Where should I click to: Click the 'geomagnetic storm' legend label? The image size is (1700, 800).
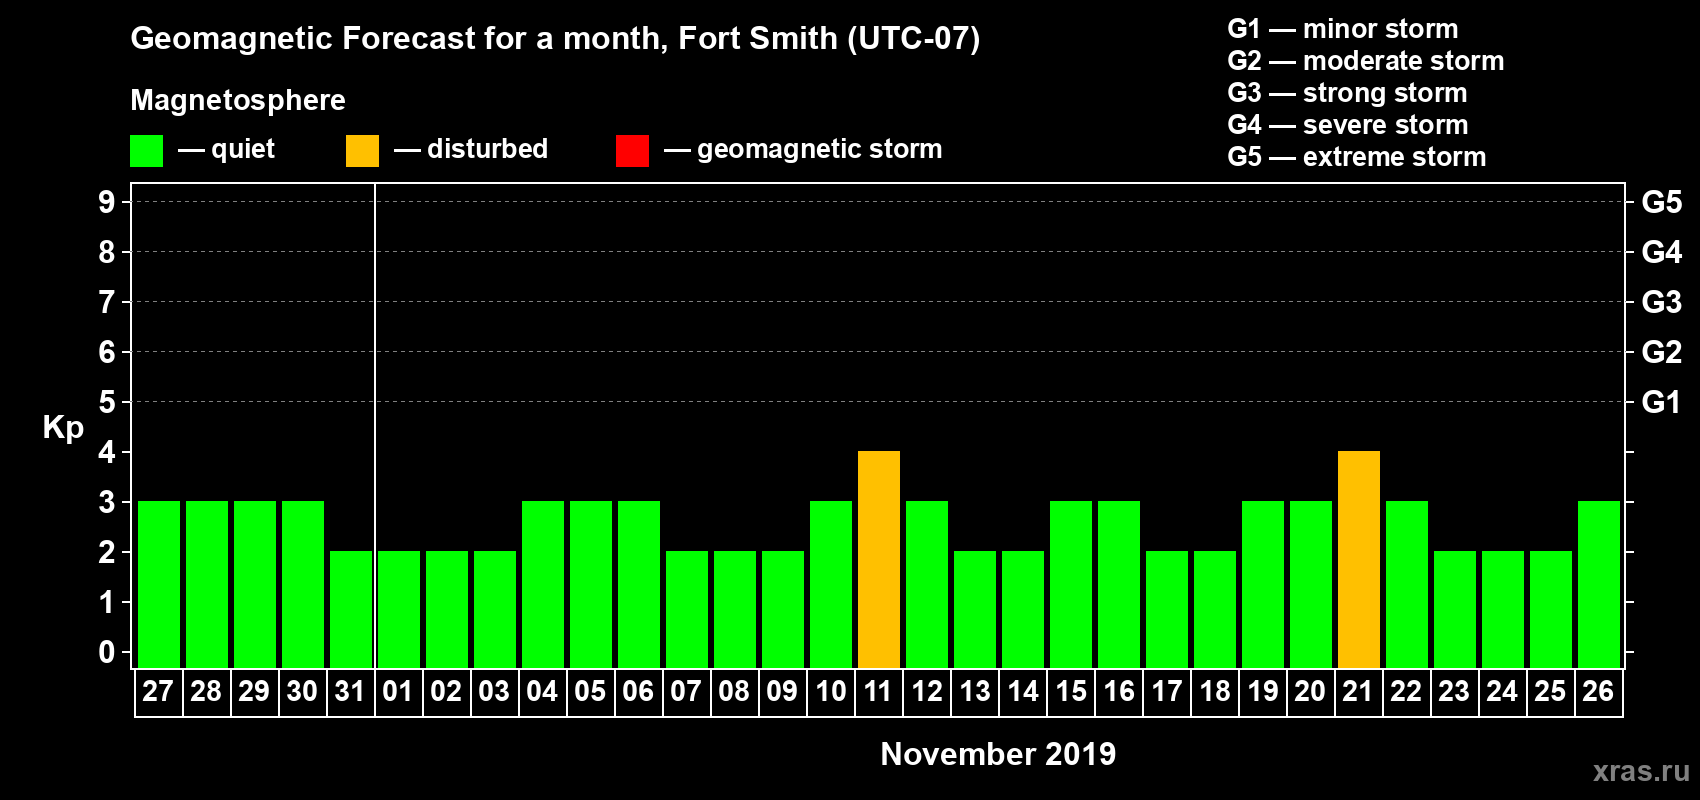click(820, 149)
